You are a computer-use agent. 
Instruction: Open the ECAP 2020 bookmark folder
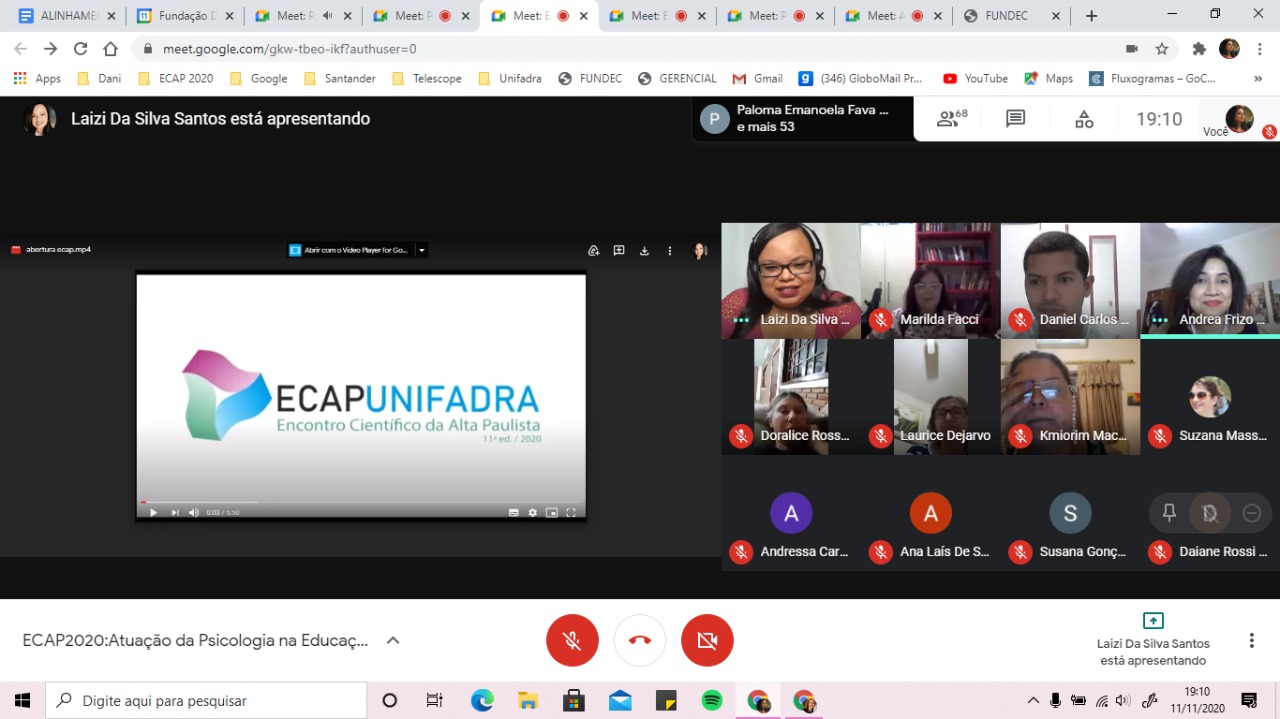(175, 78)
